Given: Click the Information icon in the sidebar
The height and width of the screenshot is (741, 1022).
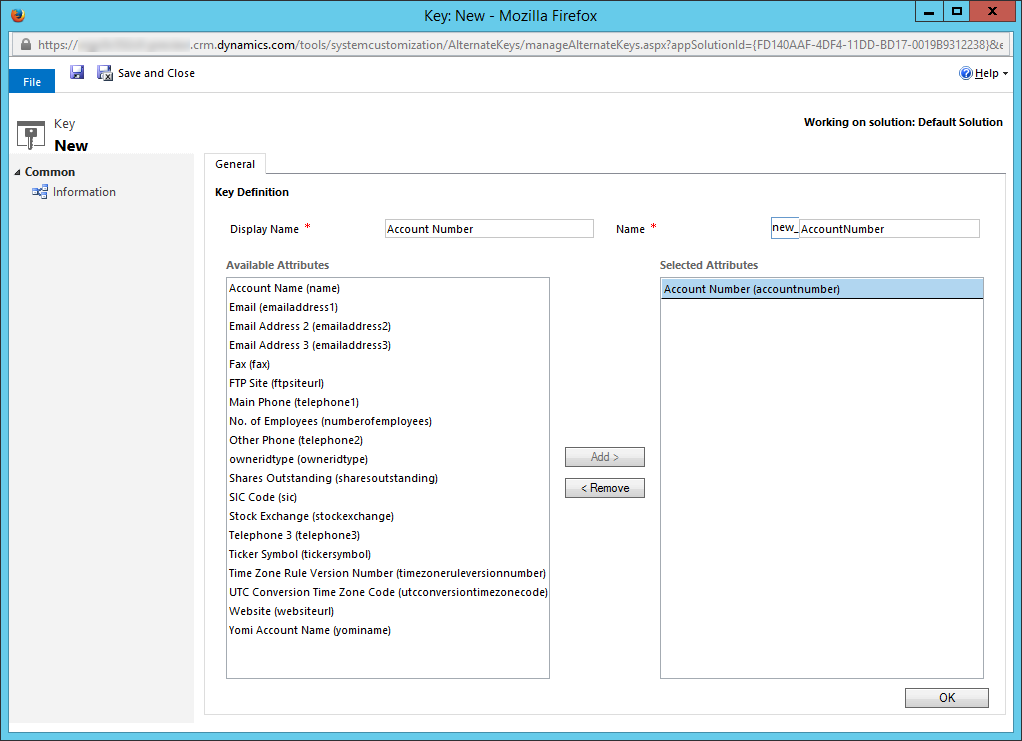Looking at the screenshot, I should 40,191.
